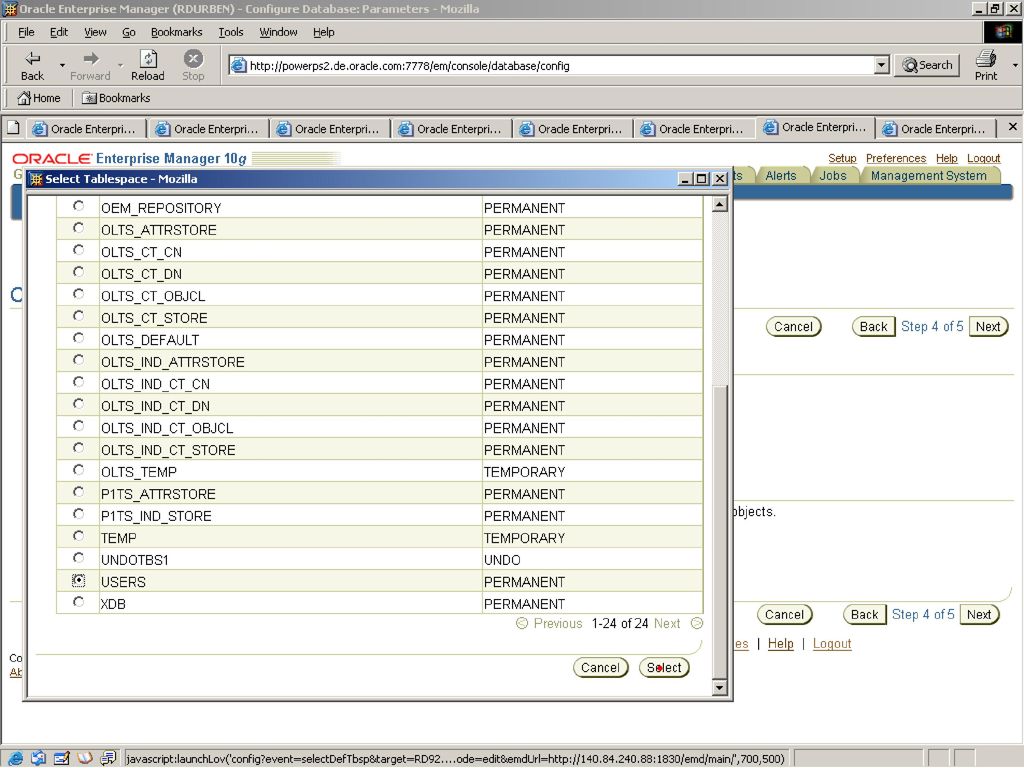The height and width of the screenshot is (768, 1024).
Task: Click the dialog vertical scrollbar thumb
Action: [720, 532]
